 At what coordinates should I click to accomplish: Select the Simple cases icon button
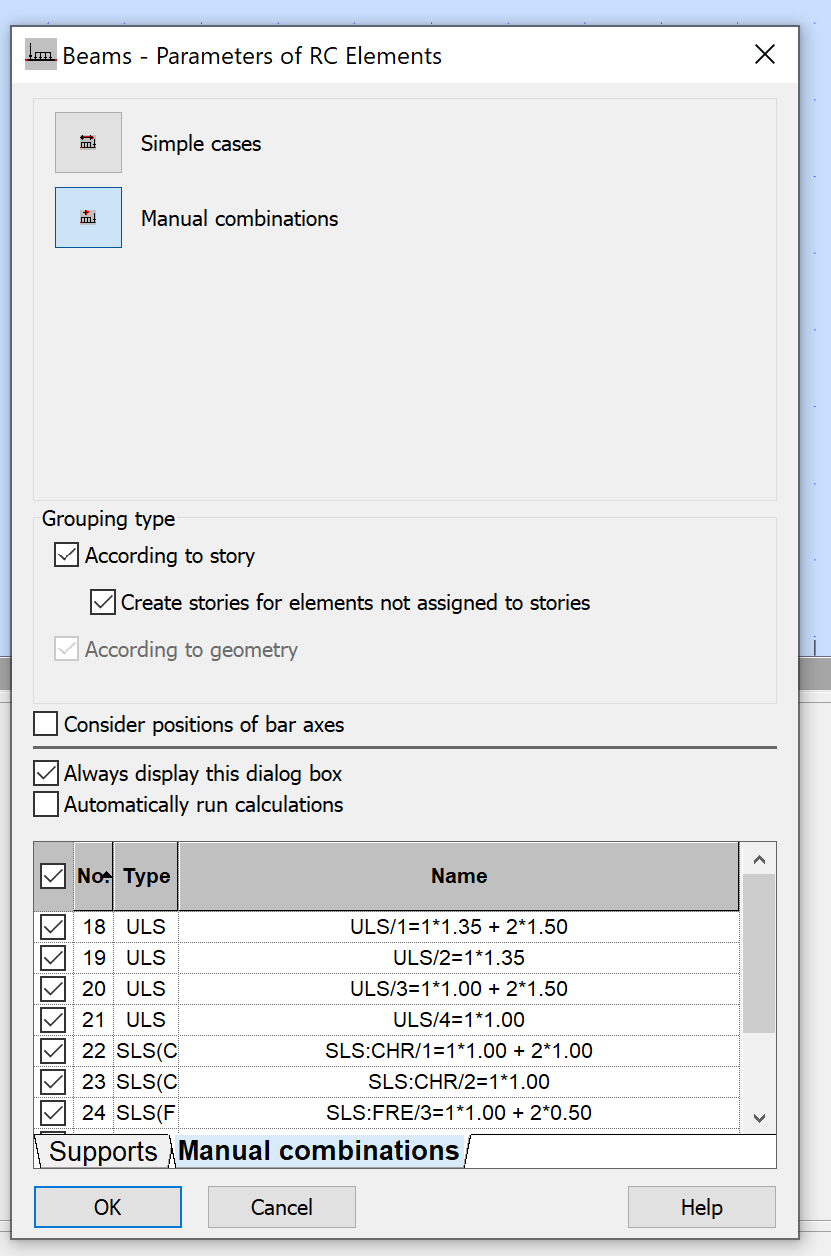coord(88,143)
